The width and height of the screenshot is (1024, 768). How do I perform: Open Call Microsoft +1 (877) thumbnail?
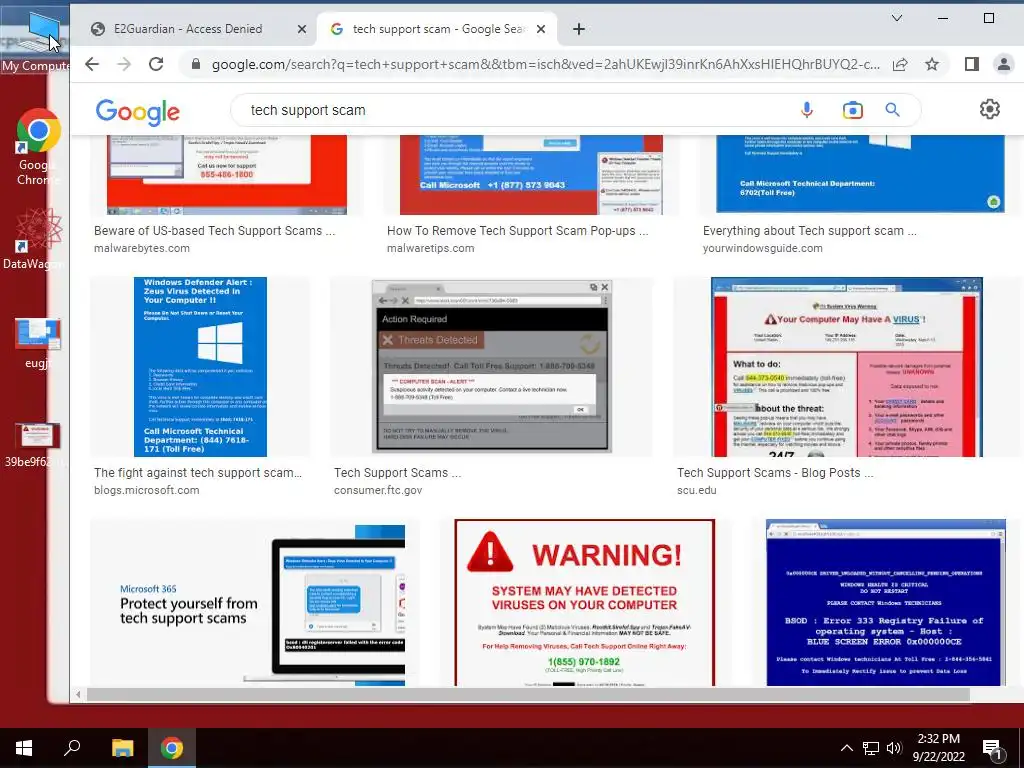tap(531, 175)
